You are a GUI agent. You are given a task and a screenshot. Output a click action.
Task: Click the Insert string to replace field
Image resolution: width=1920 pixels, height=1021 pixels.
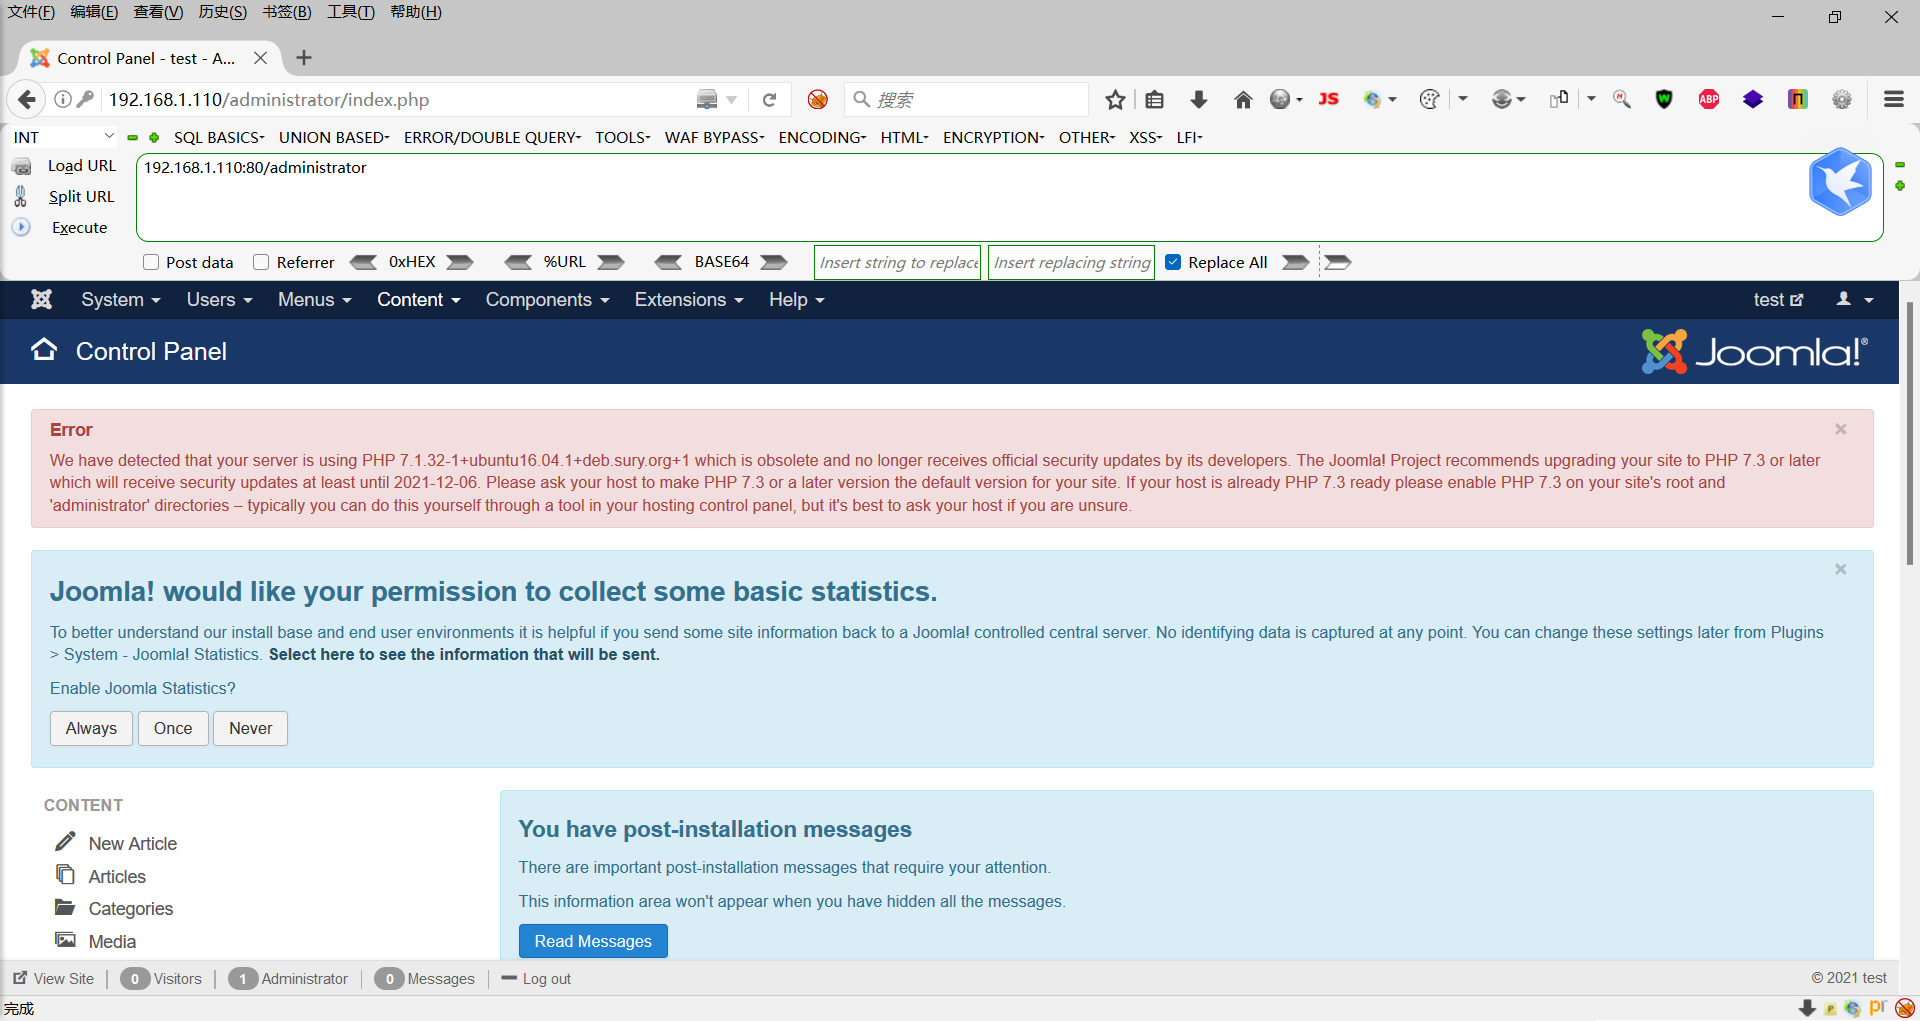[x=898, y=262]
